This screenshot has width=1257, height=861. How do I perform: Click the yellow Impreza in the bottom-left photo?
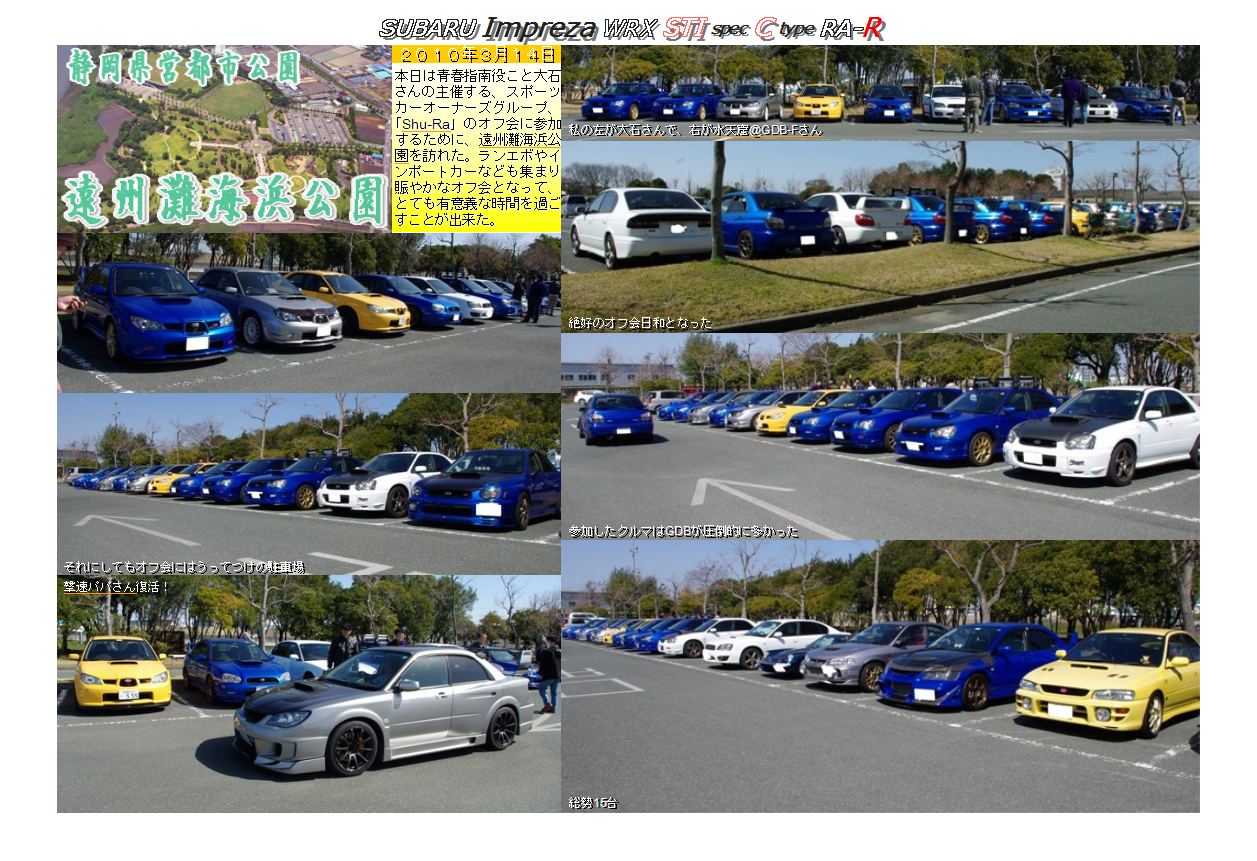(122, 672)
